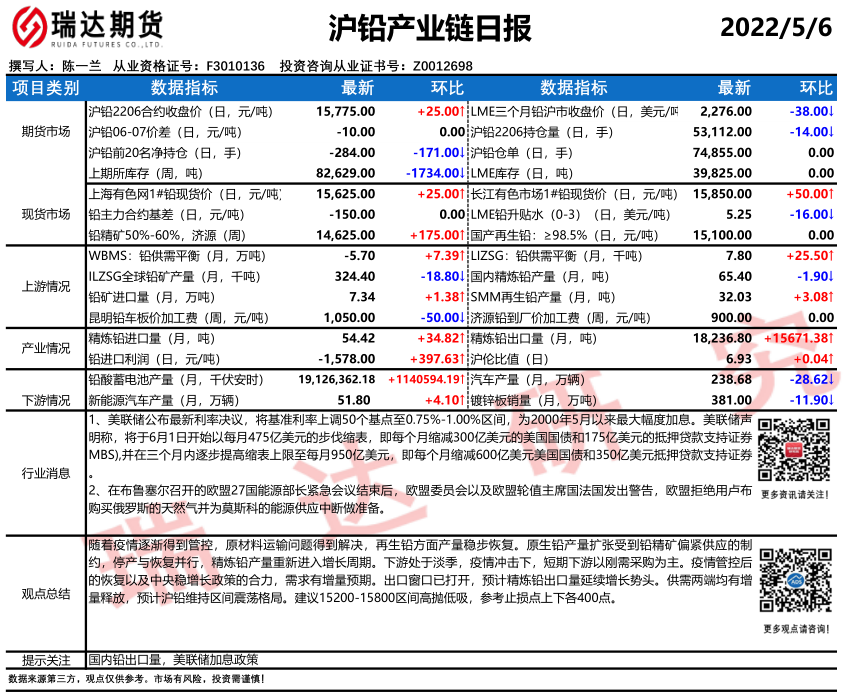Click the red up arrow beside +15671.38
This screenshot has height=696, width=847.
pyautogui.click(x=833, y=339)
